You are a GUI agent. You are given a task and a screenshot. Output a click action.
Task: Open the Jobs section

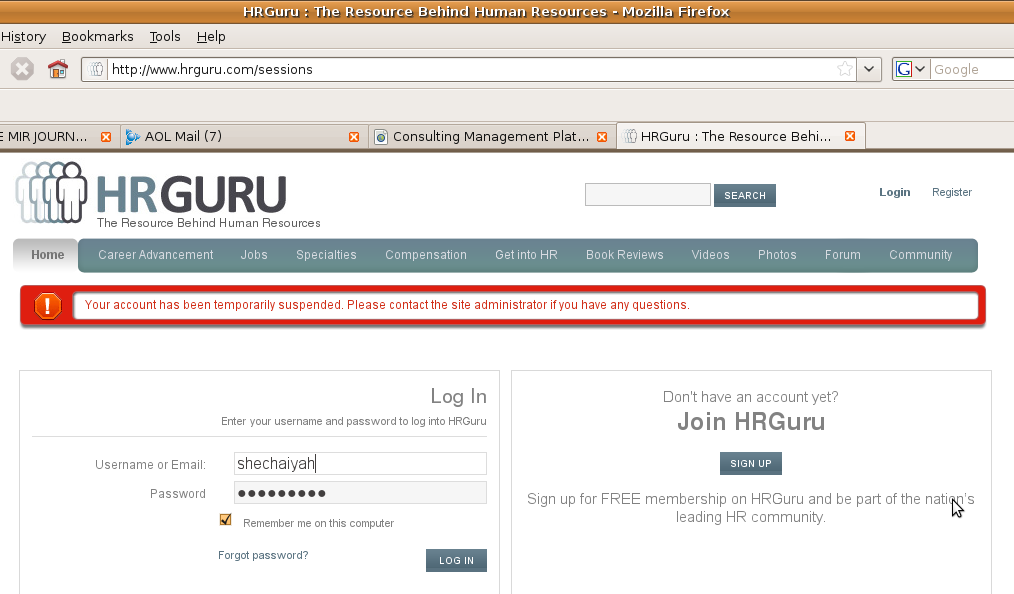254,255
